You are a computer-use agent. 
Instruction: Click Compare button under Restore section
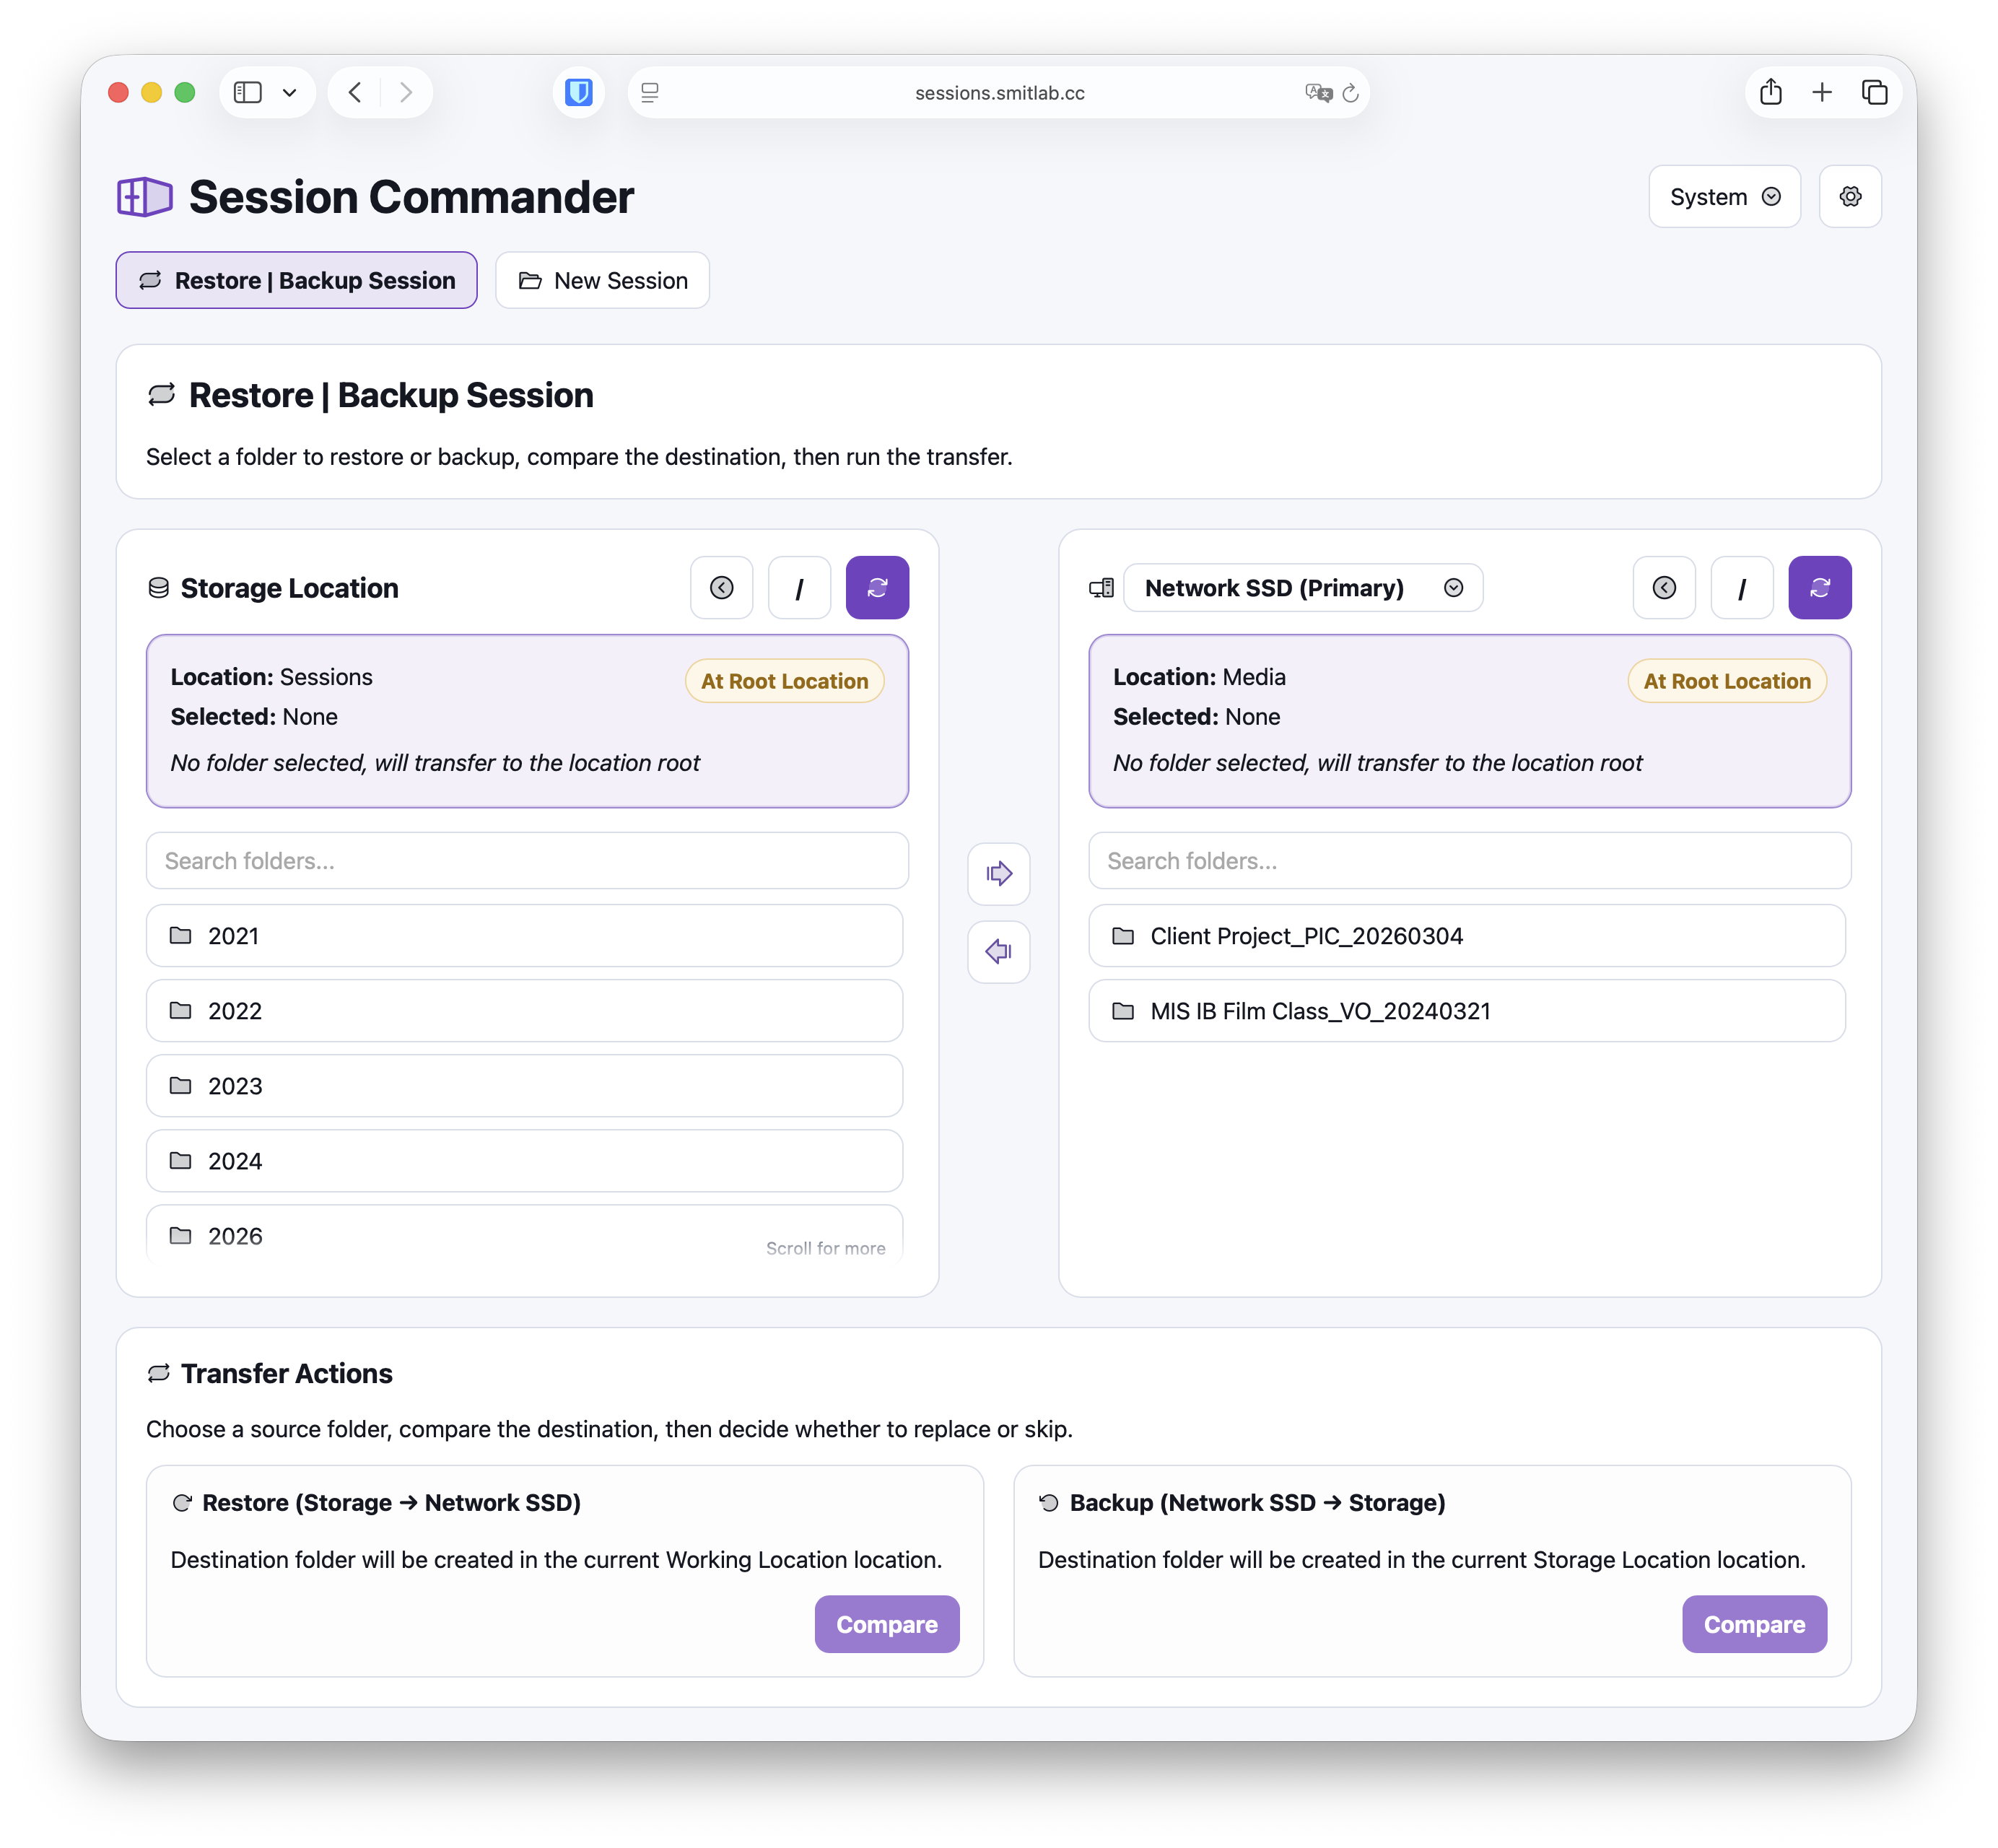point(886,1624)
